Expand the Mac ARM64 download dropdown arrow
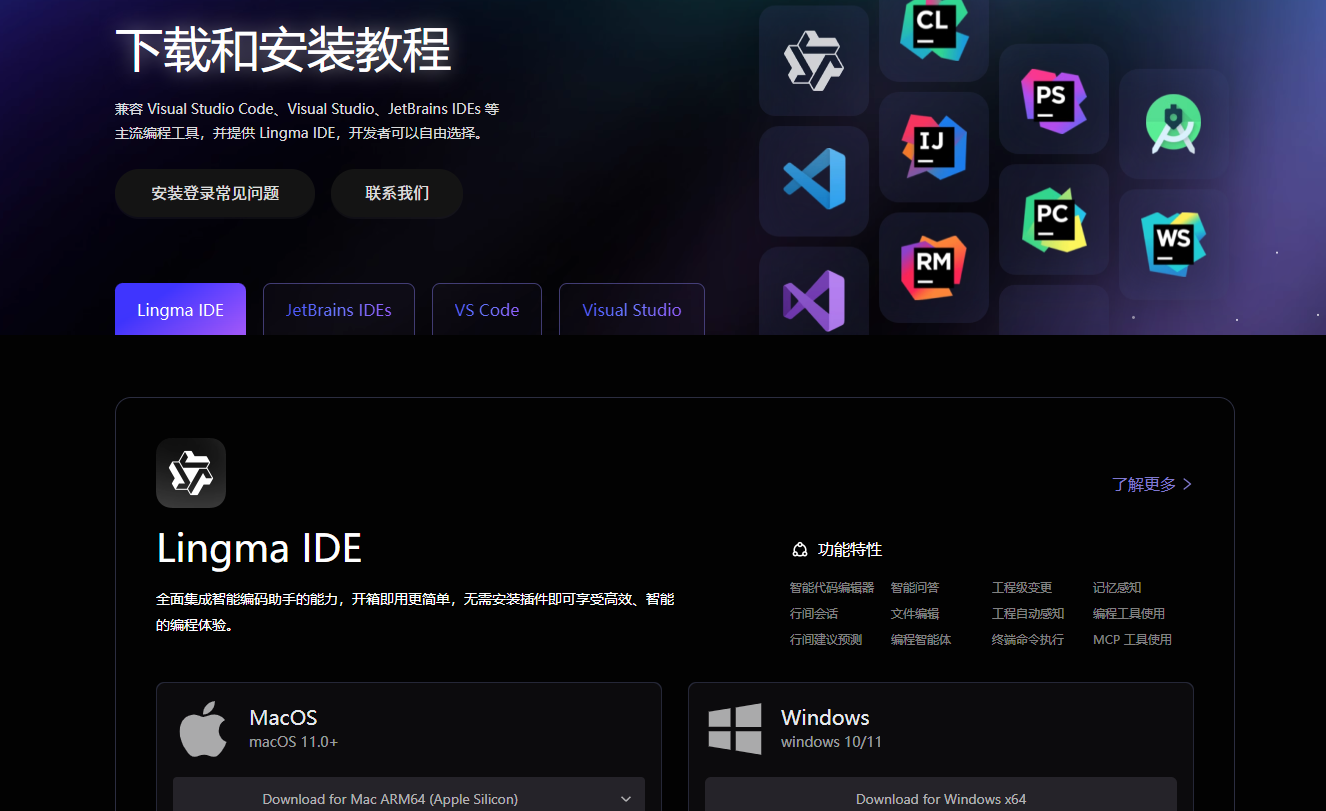 pos(626,799)
